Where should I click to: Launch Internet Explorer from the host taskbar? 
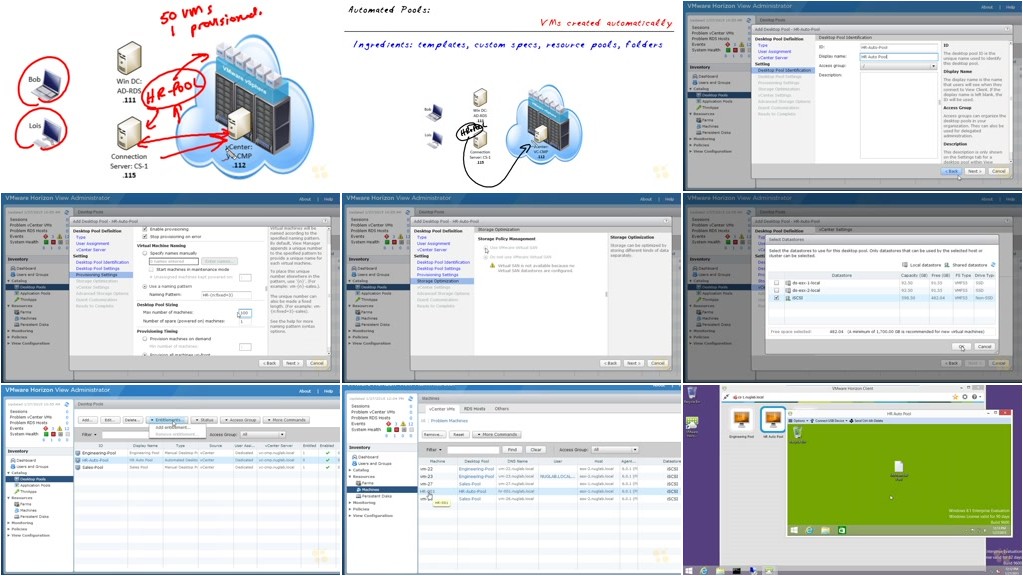click(704, 571)
